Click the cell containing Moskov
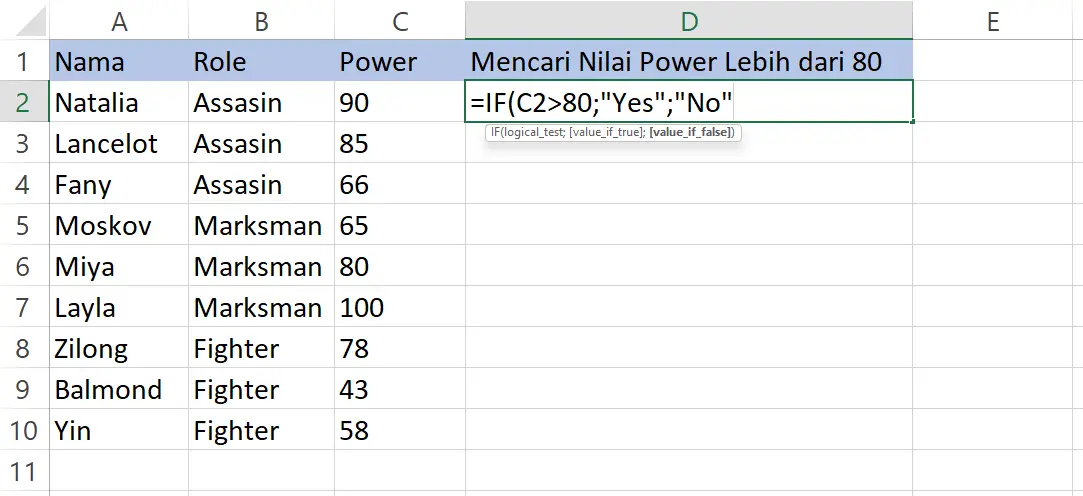Image resolution: width=1083 pixels, height=496 pixels. click(x=119, y=225)
